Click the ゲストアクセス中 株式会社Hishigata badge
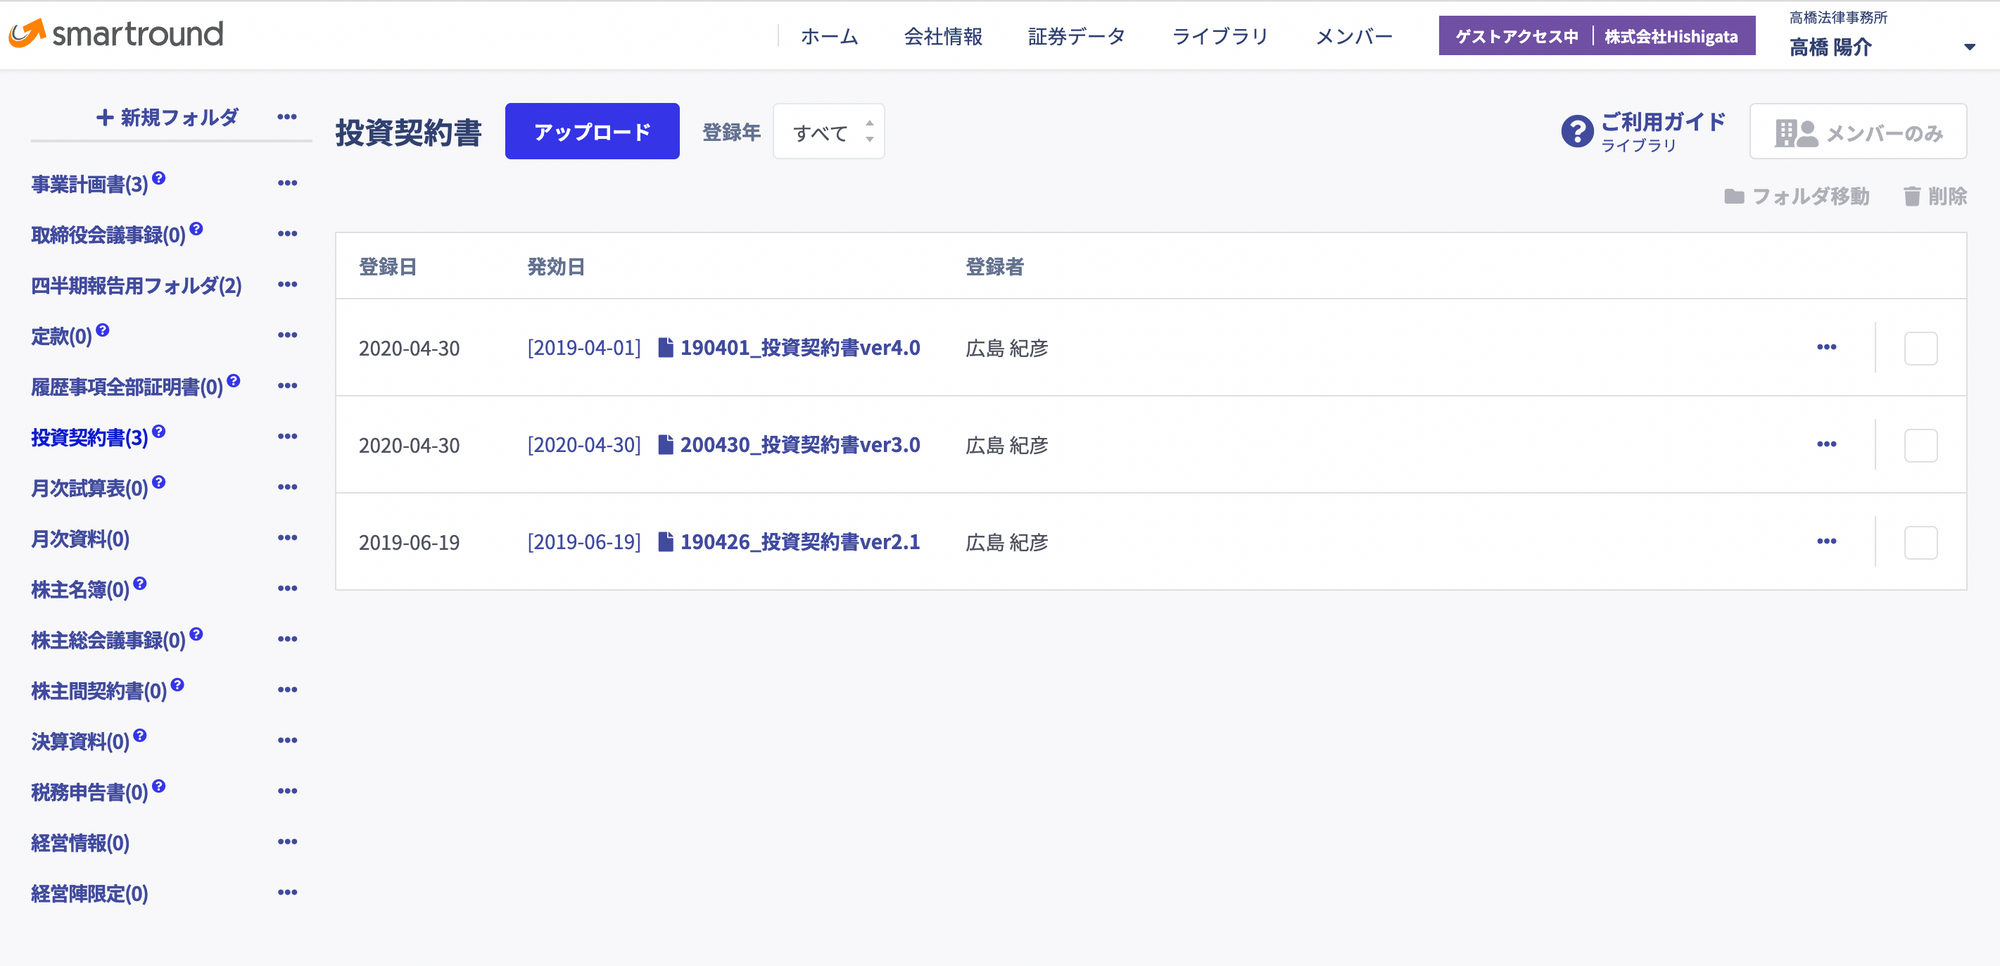The height and width of the screenshot is (966, 2000). click(1597, 36)
